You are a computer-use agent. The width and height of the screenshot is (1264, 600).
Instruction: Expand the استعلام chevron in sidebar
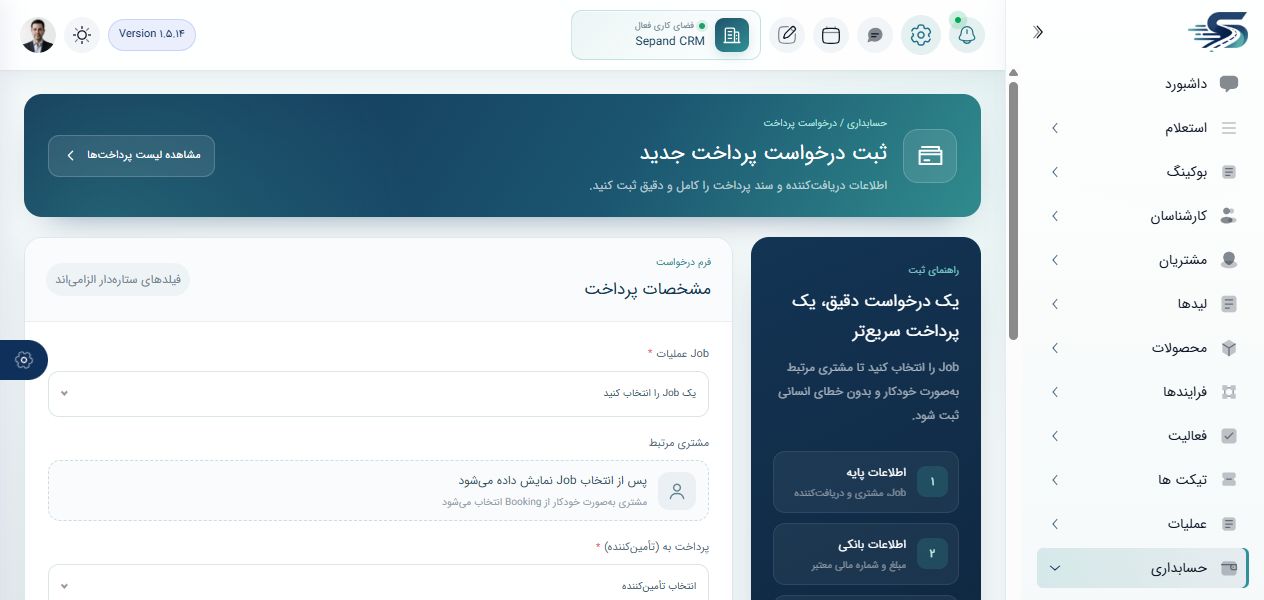point(1054,128)
